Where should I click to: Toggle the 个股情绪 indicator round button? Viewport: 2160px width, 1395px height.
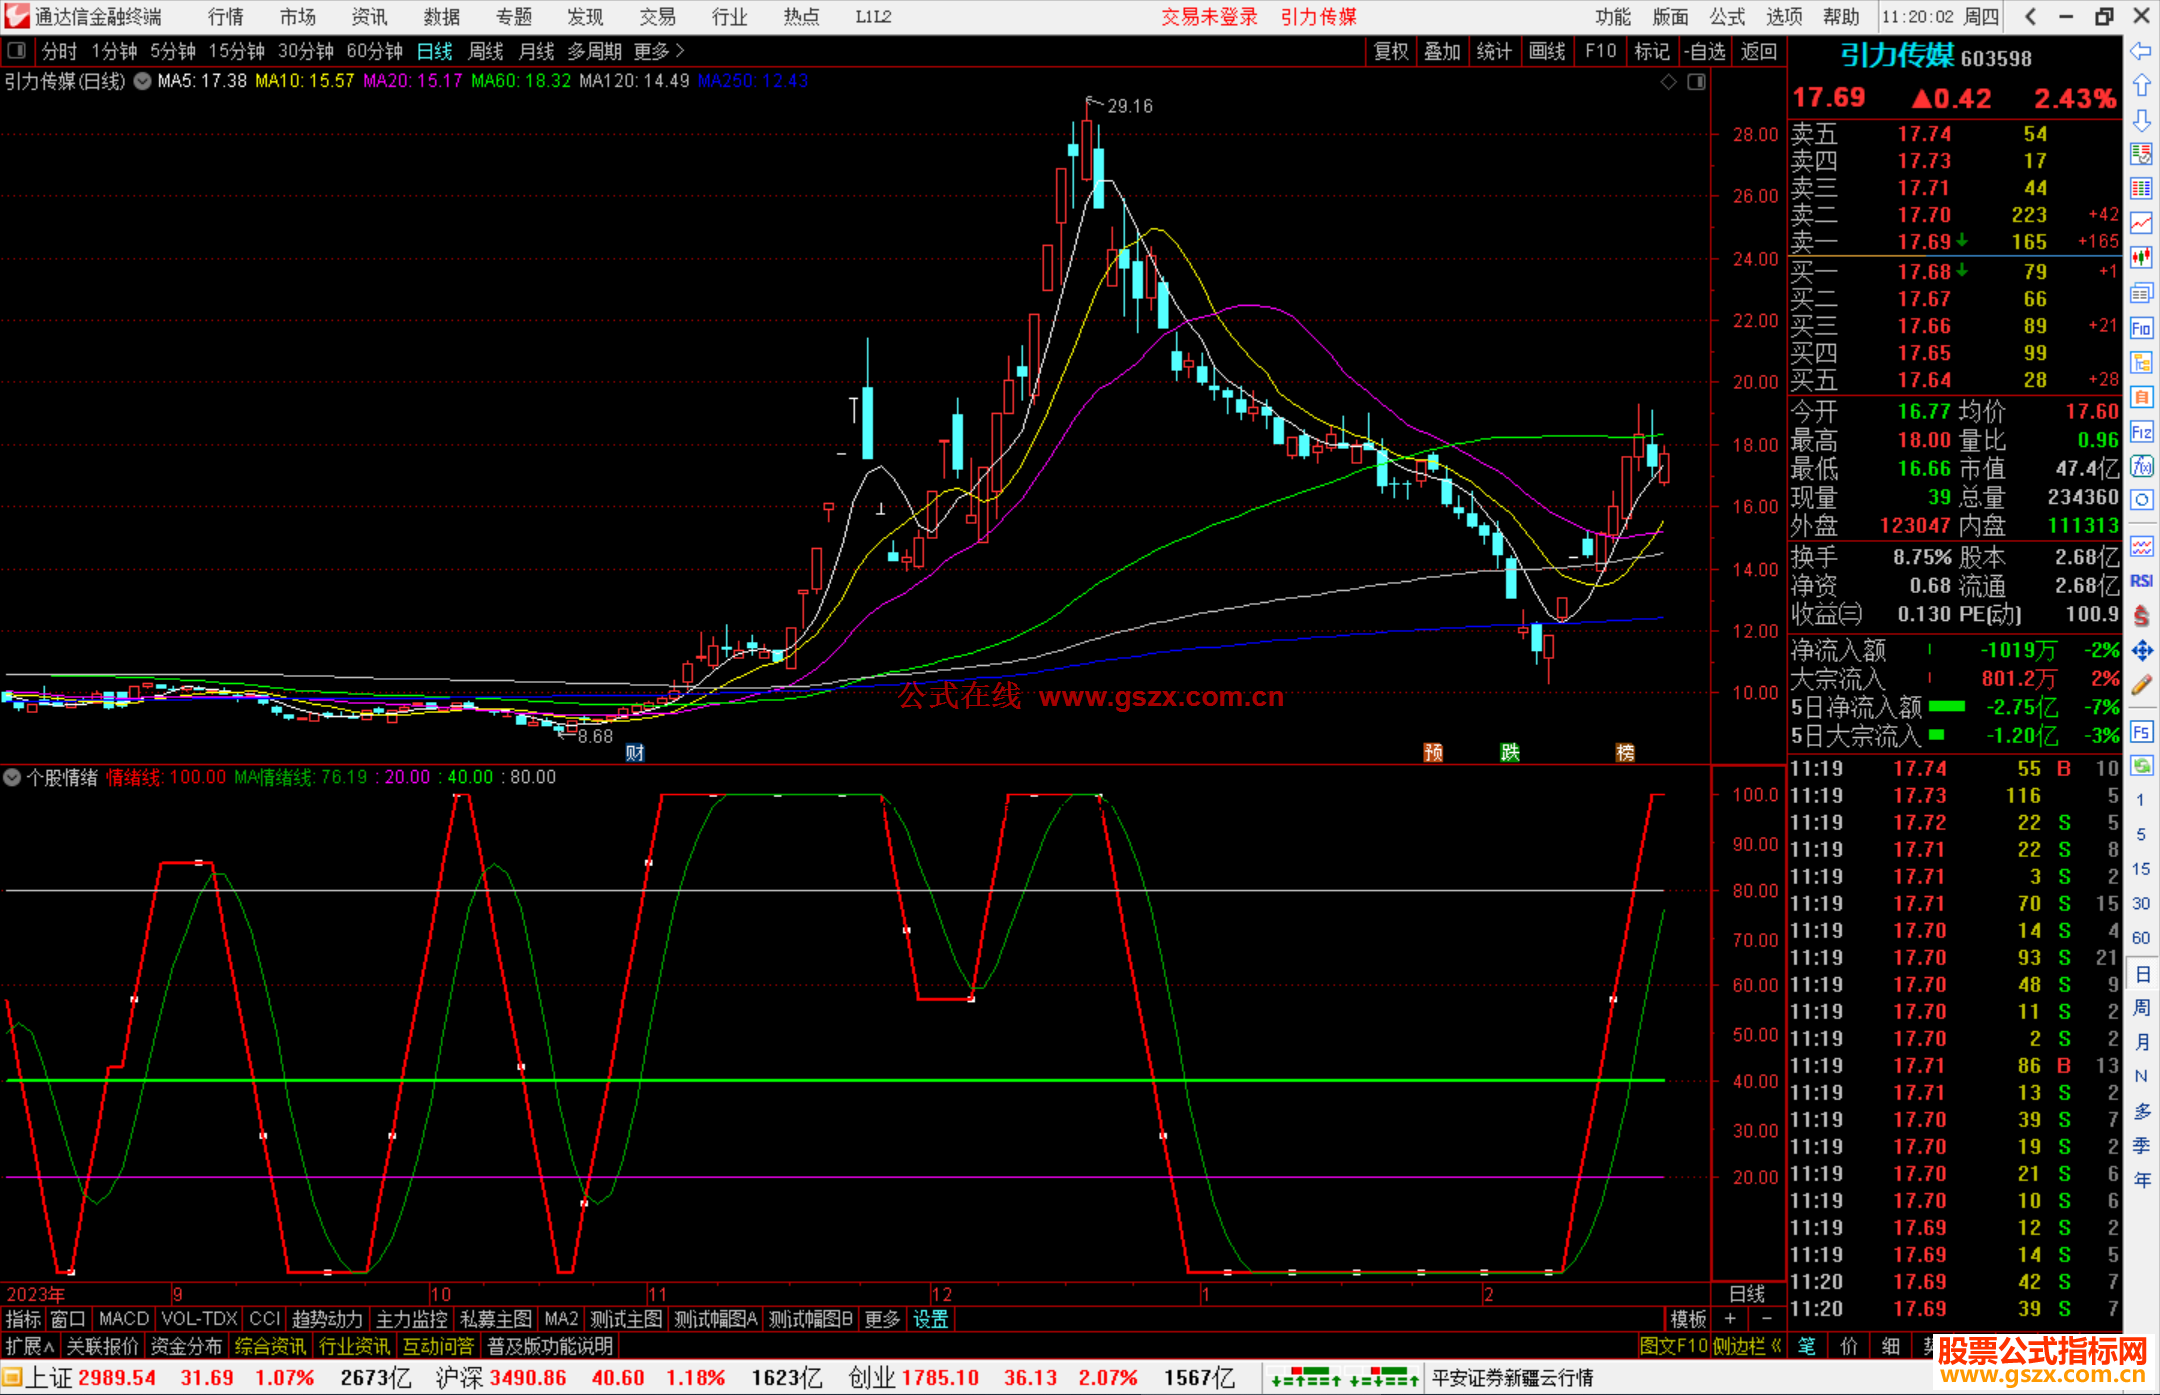pyautogui.click(x=12, y=777)
